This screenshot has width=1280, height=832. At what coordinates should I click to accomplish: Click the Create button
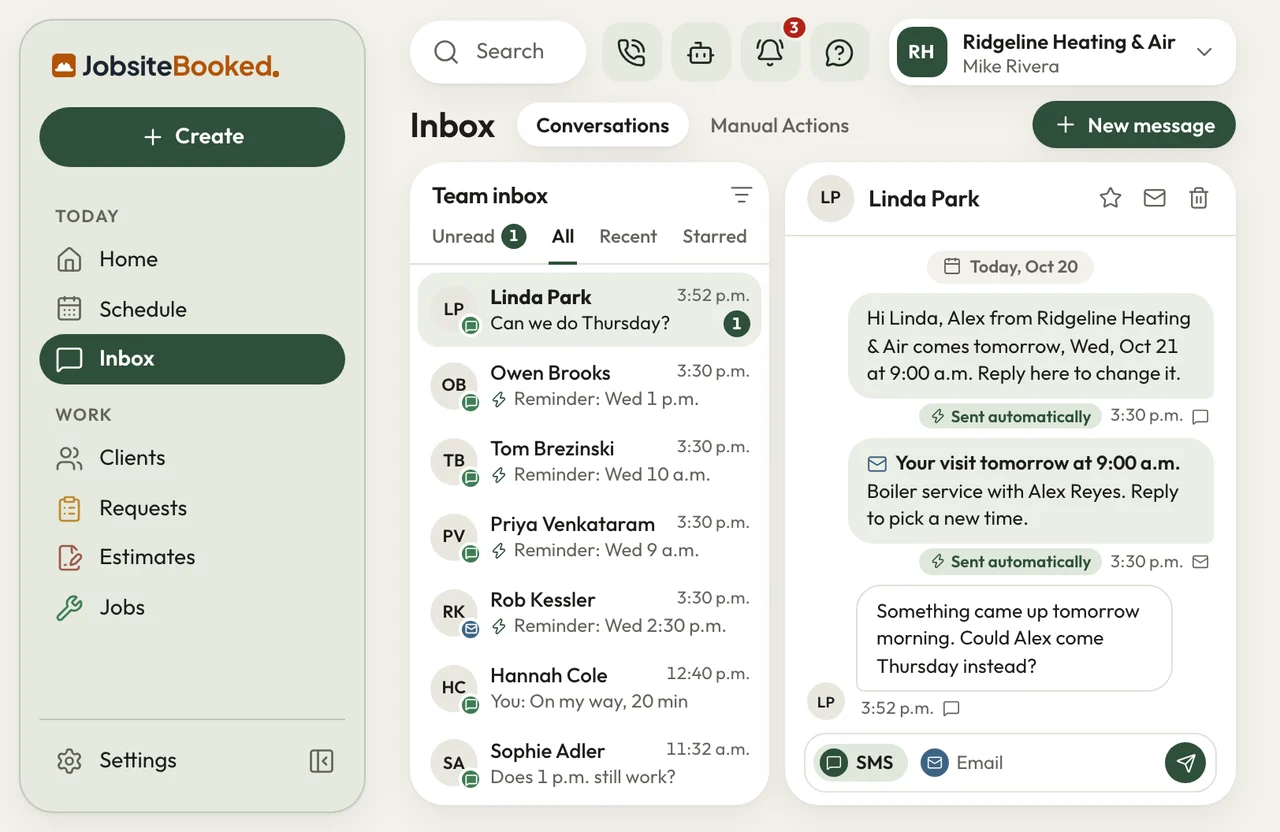(192, 137)
